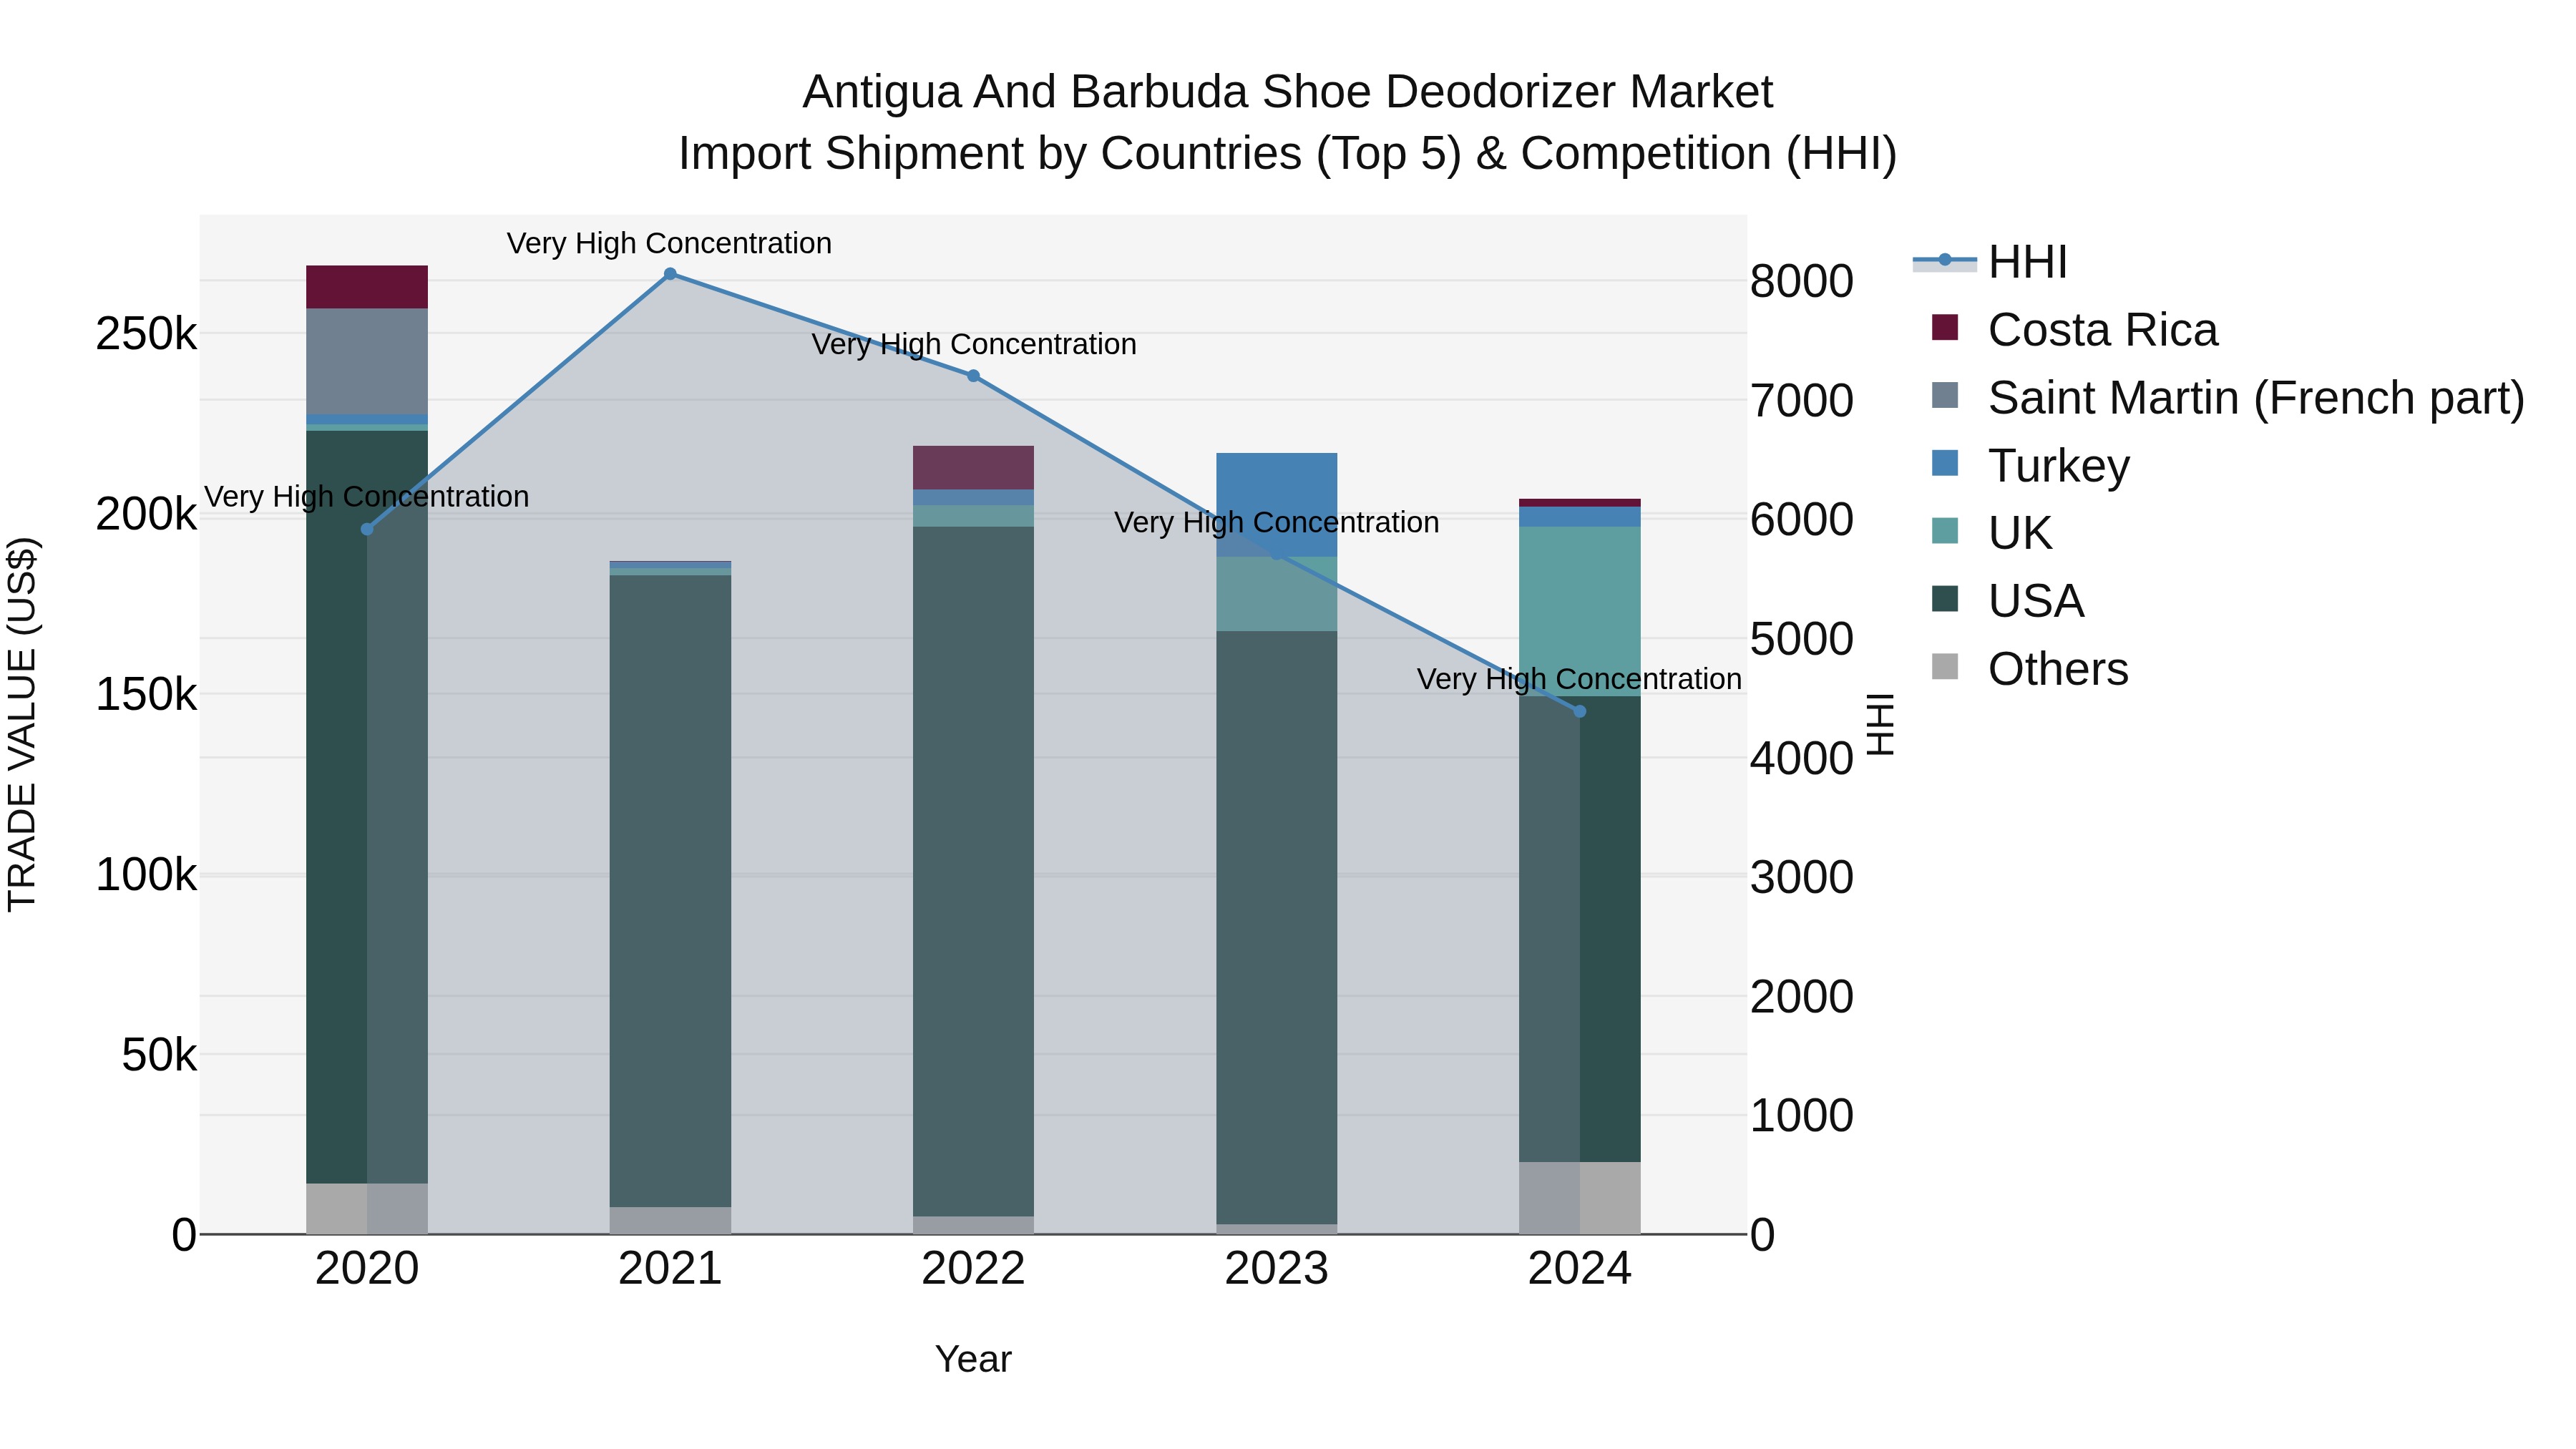Click the HHI line marker in legend
This screenshot has width=2576, height=1449.
point(1945,260)
